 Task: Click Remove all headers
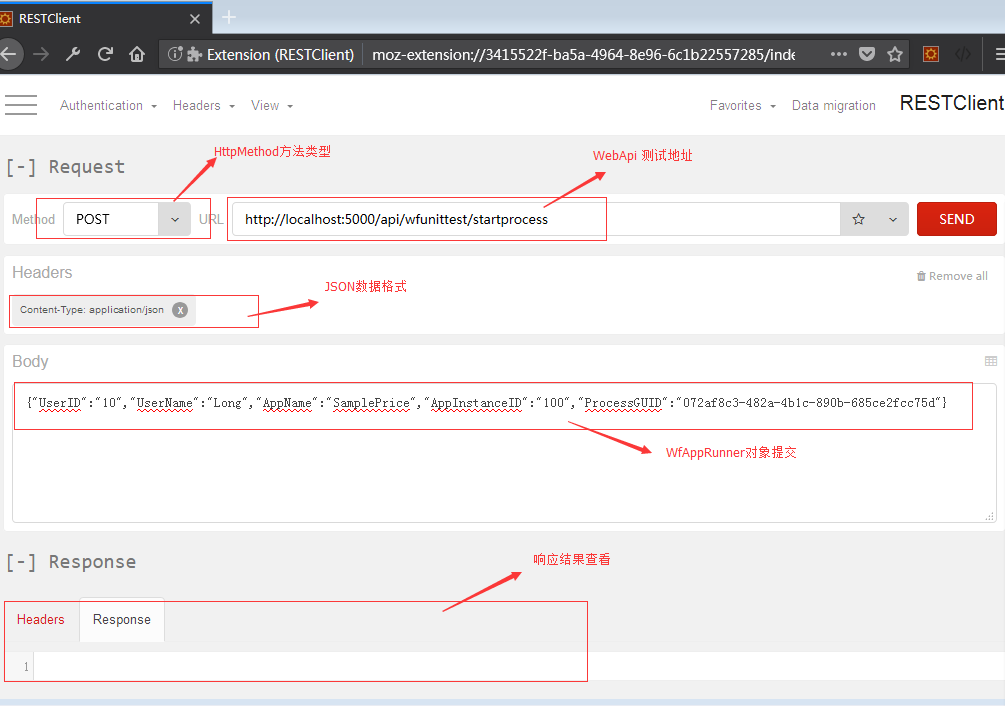pyautogui.click(x=952, y=276)
